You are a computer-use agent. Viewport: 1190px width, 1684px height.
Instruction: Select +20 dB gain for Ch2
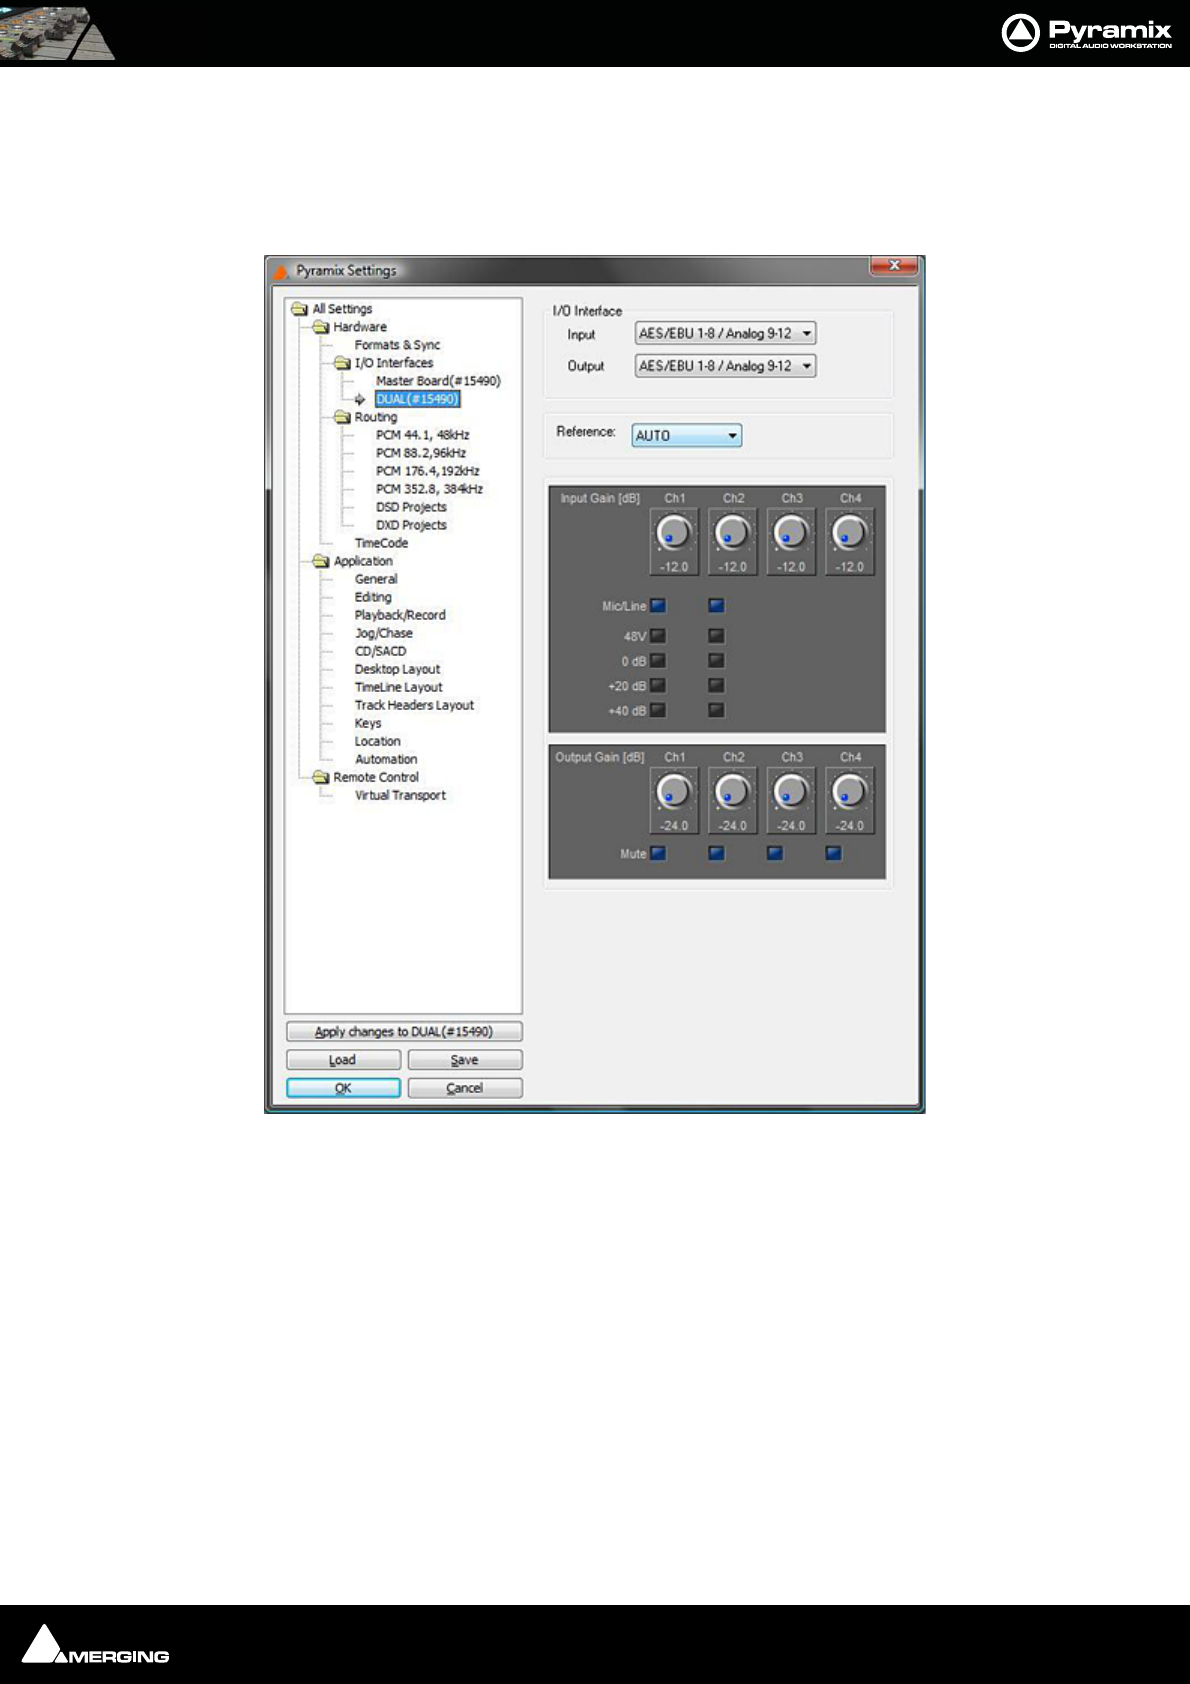[716, 685]
